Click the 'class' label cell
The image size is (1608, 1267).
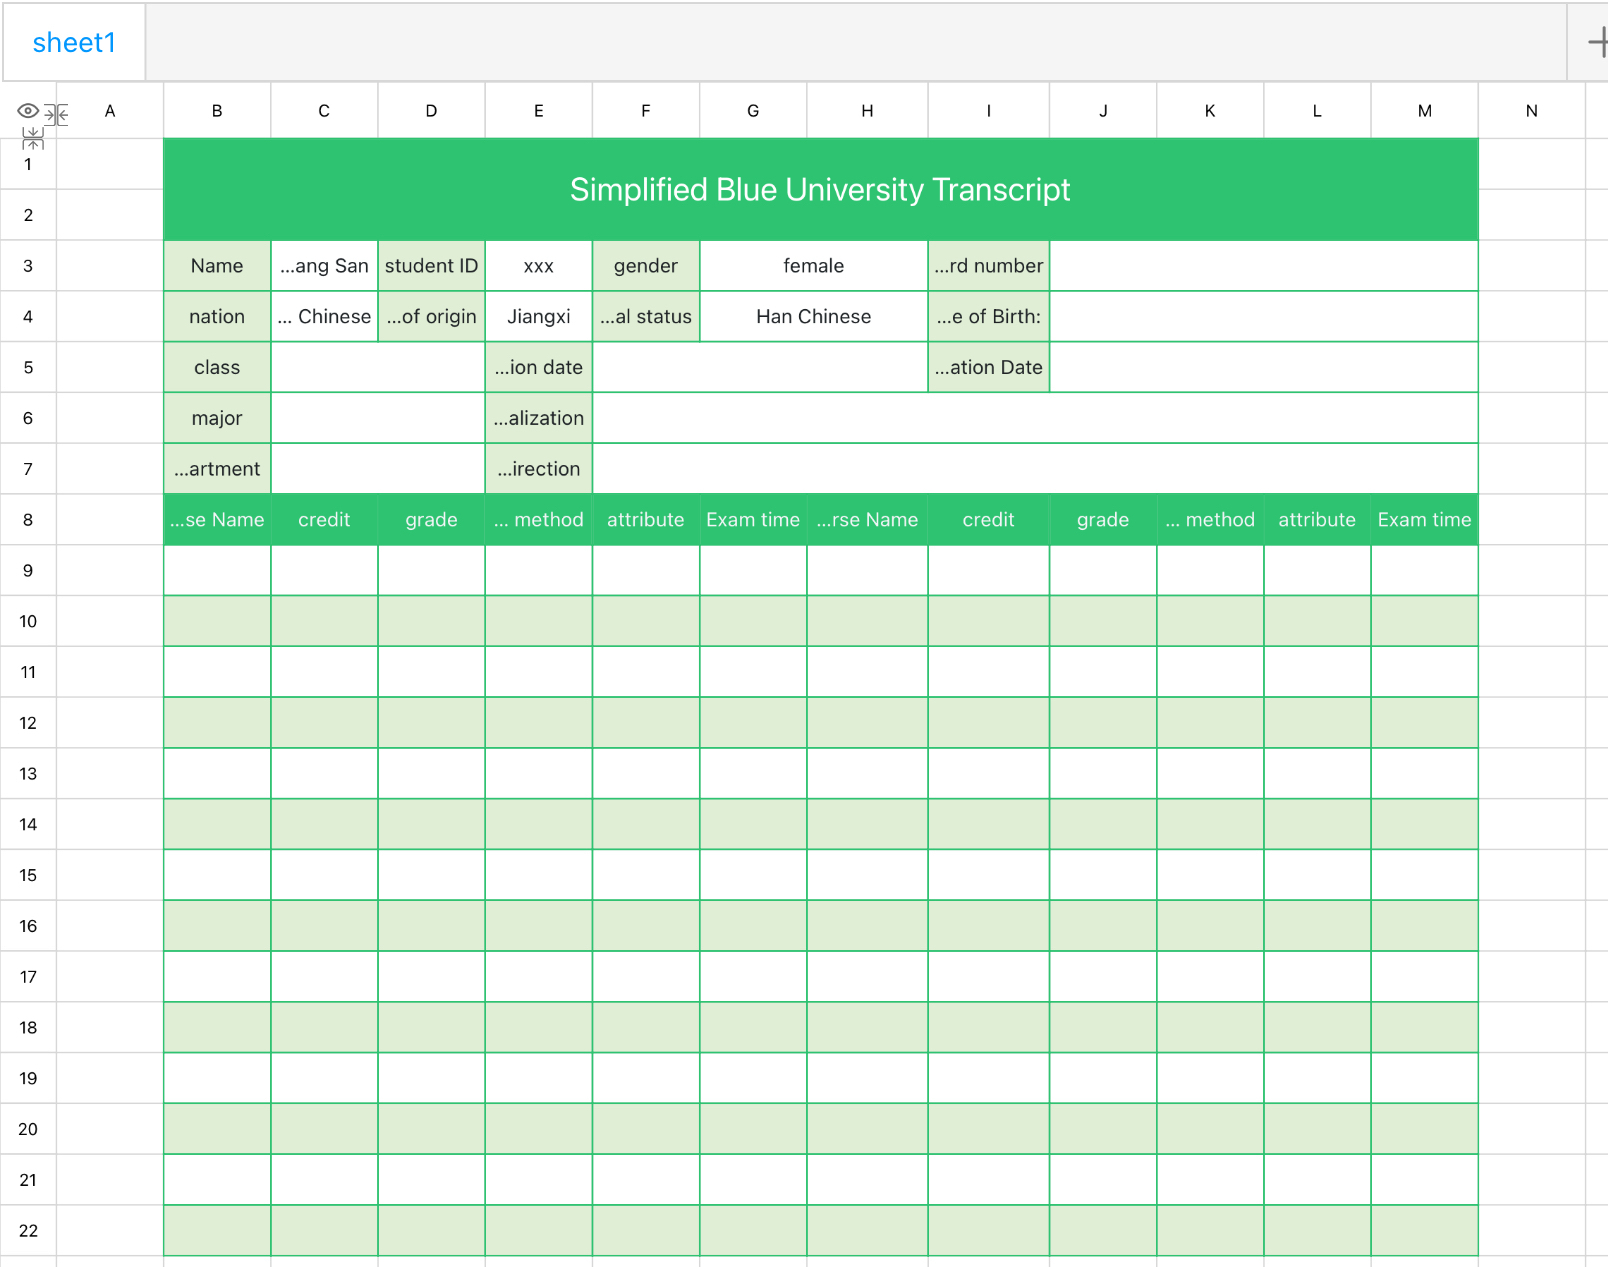coord(217,368)
